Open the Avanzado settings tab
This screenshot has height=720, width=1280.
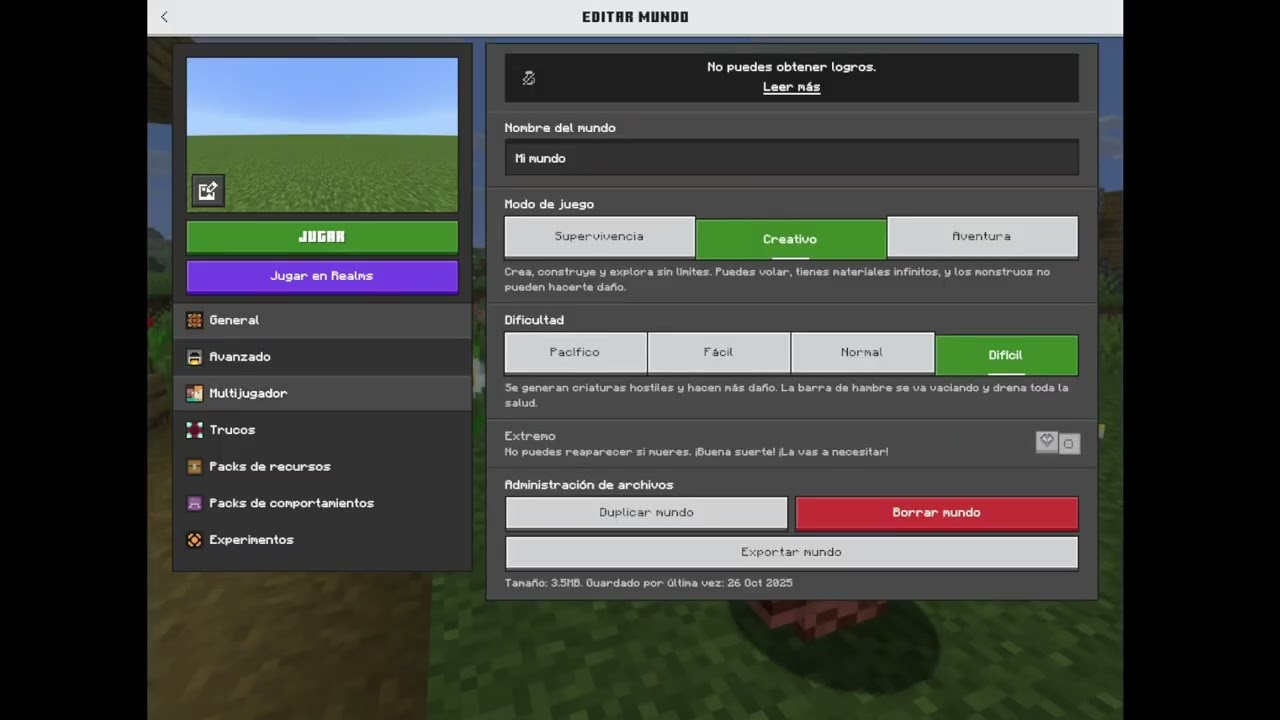click(x=322, y=357)
